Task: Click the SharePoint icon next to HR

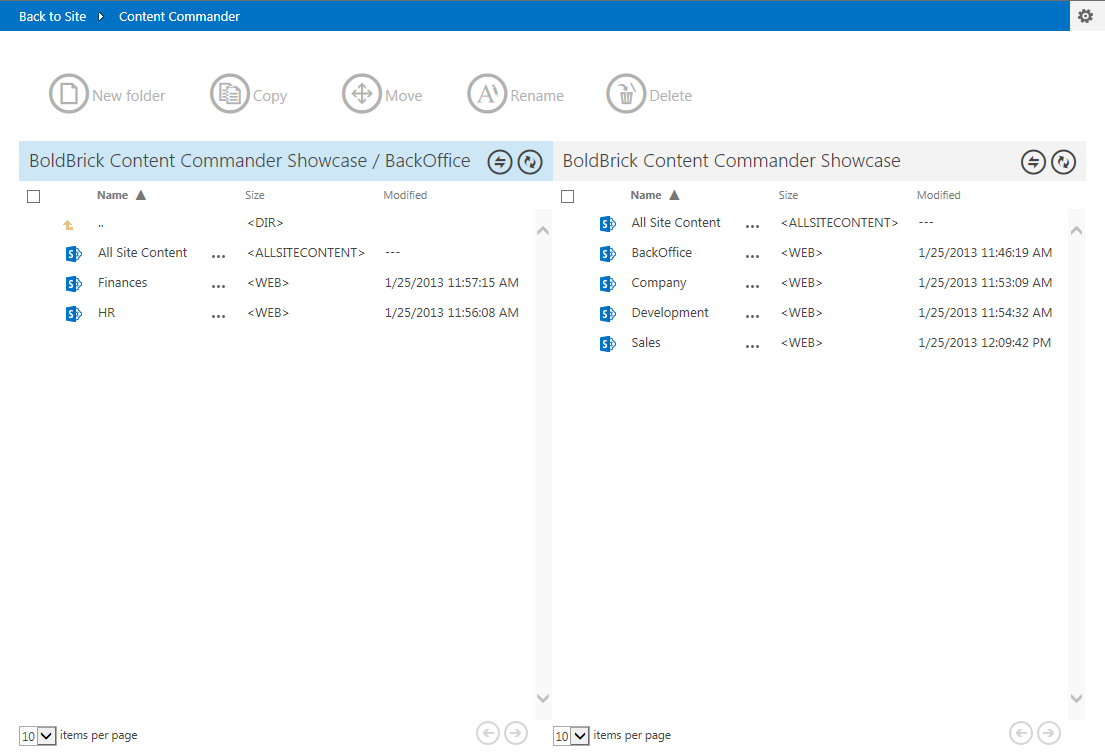Action: pyautogui.click(x=73, y=314)
